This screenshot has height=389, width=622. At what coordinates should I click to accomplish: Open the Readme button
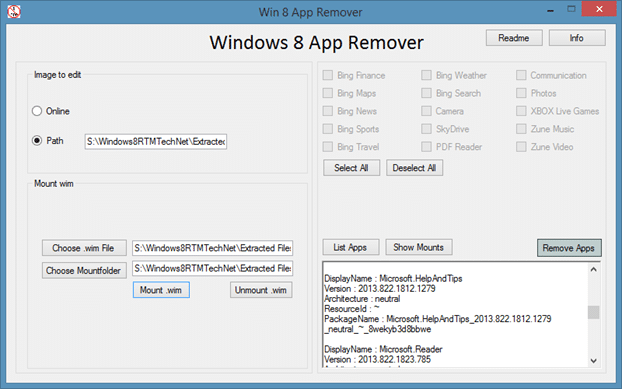(514, 38)
